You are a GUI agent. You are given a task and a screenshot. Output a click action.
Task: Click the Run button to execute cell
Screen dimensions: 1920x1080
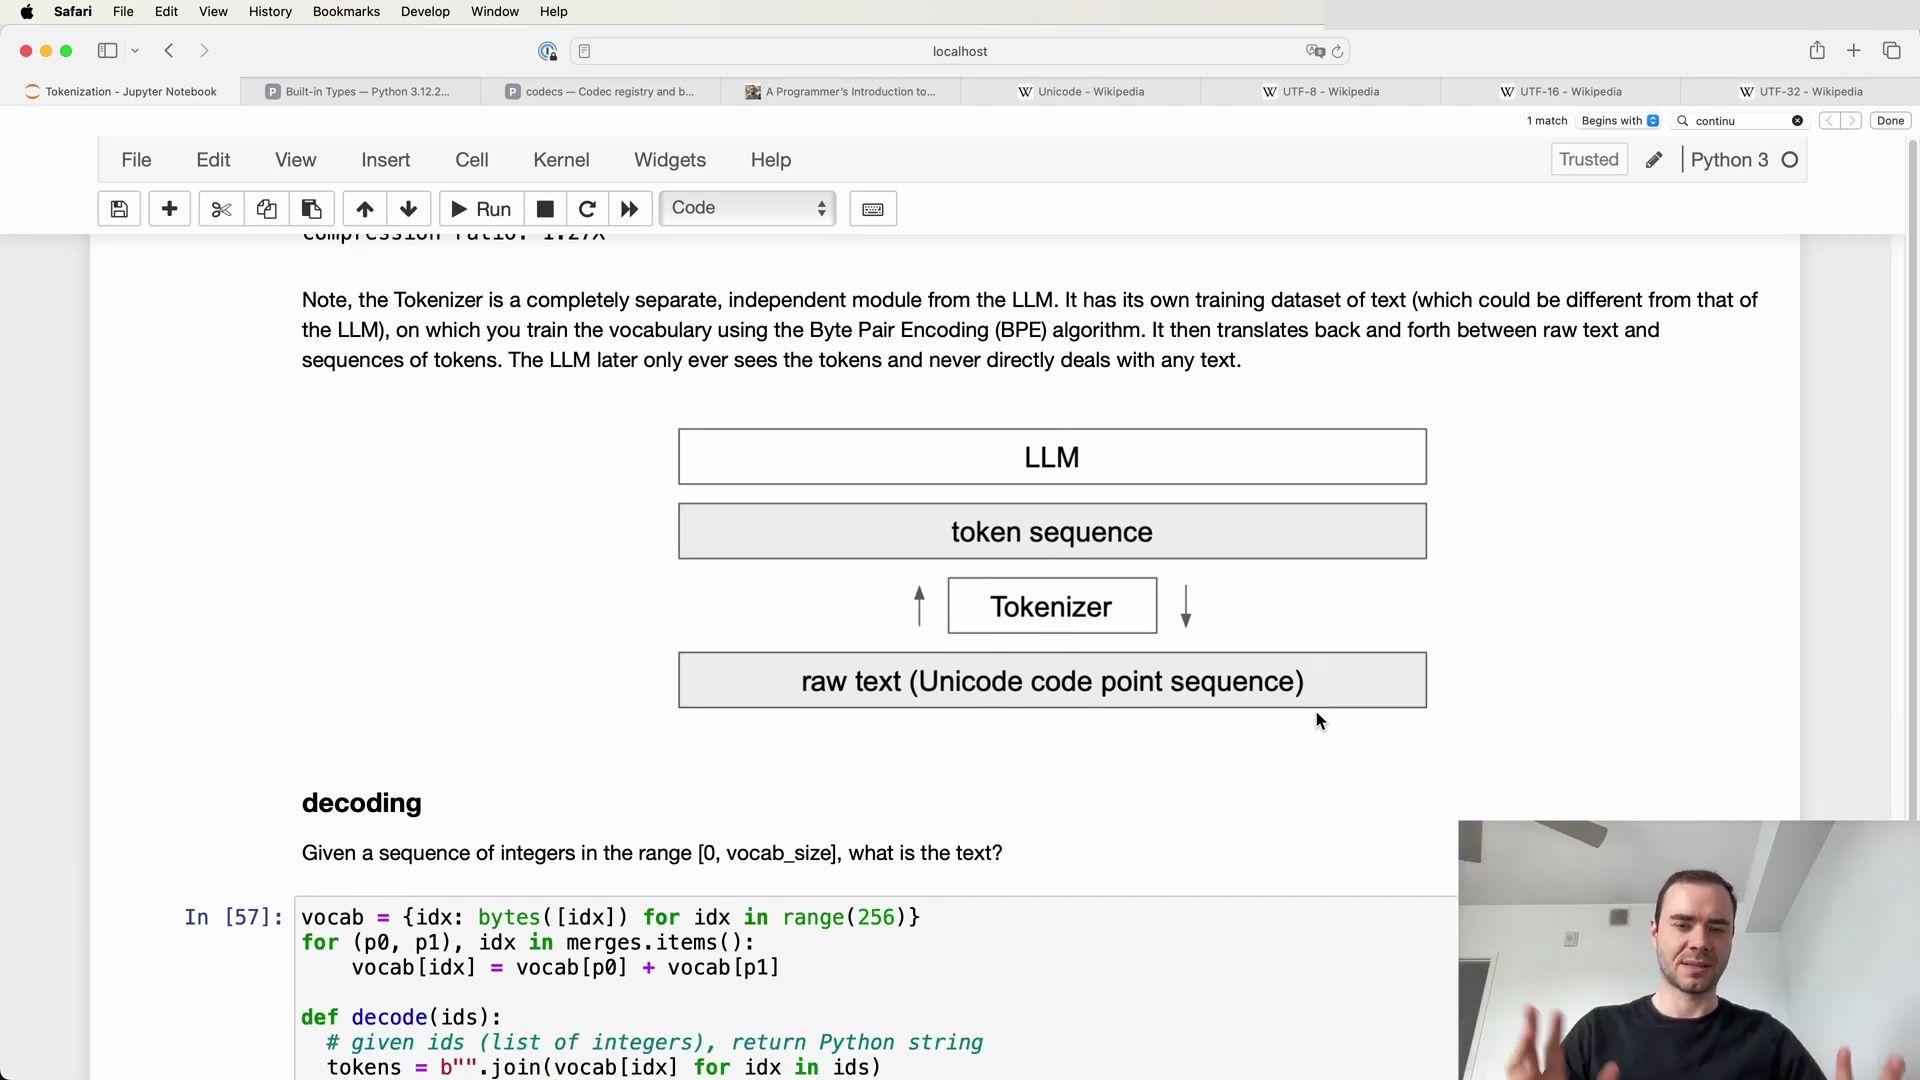pos(480,208)
